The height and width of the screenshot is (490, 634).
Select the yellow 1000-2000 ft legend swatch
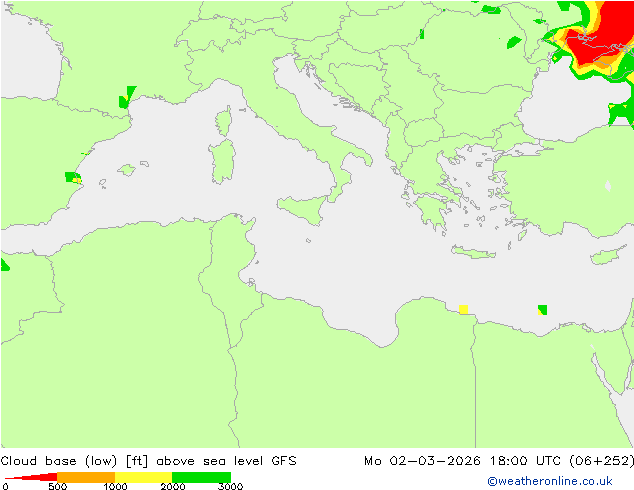144,477
